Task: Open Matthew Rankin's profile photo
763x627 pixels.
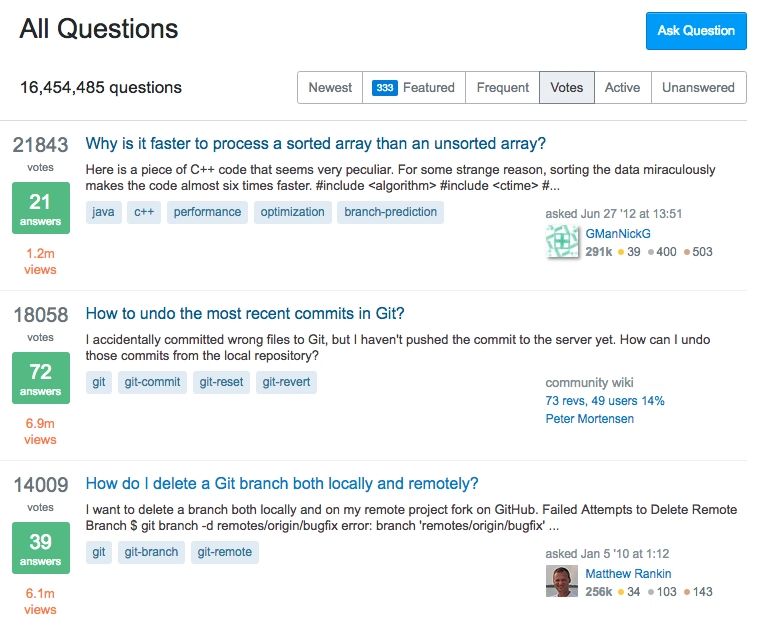Action: click(x=562, y=581)
